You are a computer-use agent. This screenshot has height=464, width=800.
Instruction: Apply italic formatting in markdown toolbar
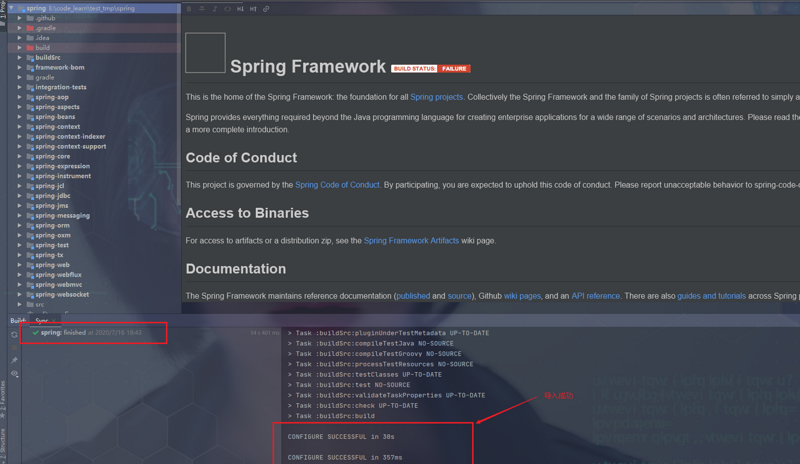[215, 9]
